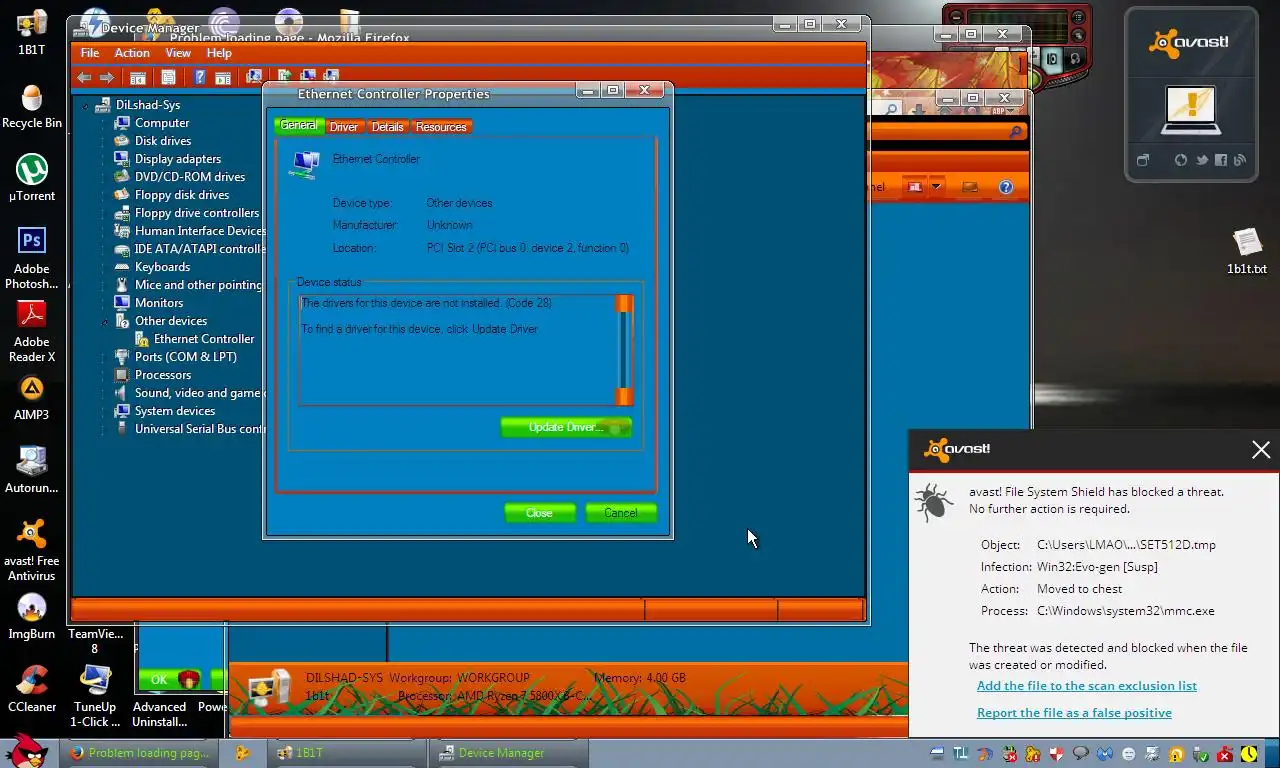Click device status scrollbar down arrow
This screenshot has width=1280, height=768.
(x=624, y=397)
